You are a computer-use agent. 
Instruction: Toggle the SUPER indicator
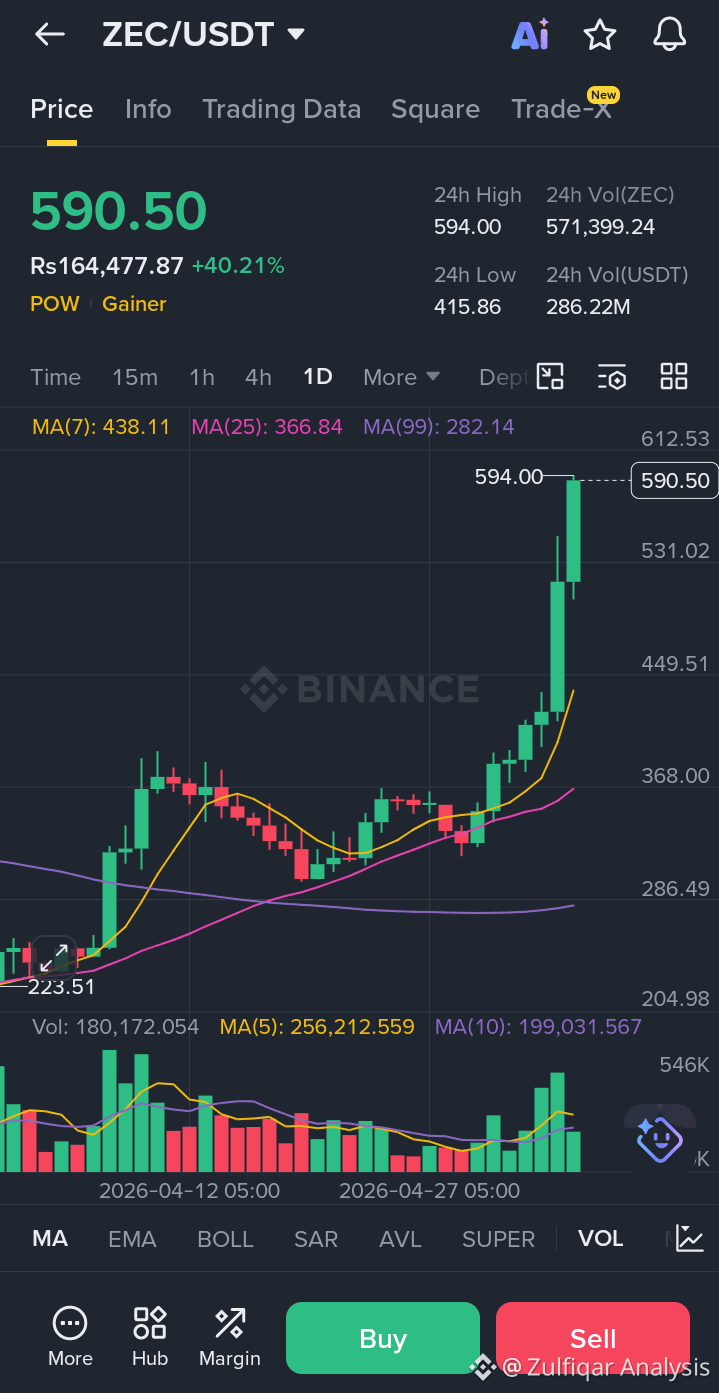(498, 1239)
